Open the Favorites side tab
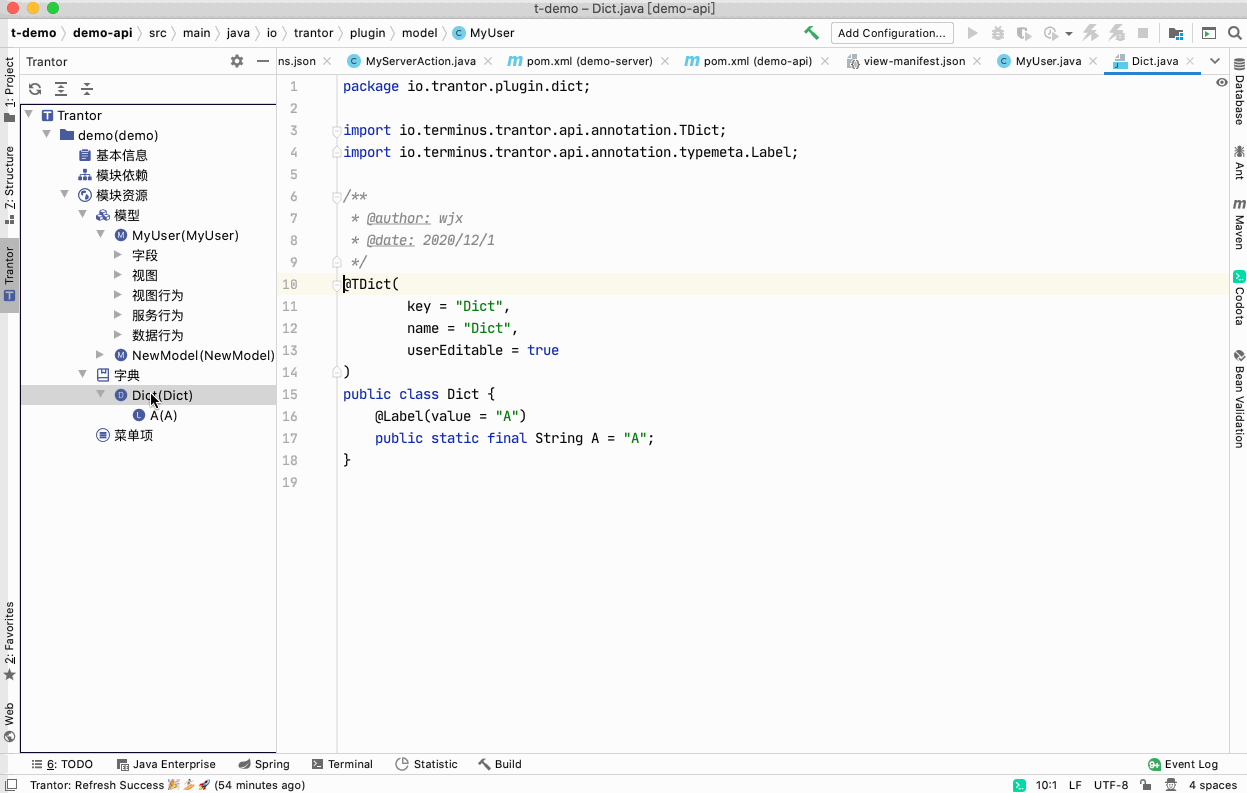This screenshot has width=1247, height=793. click(x=9, y=641)
